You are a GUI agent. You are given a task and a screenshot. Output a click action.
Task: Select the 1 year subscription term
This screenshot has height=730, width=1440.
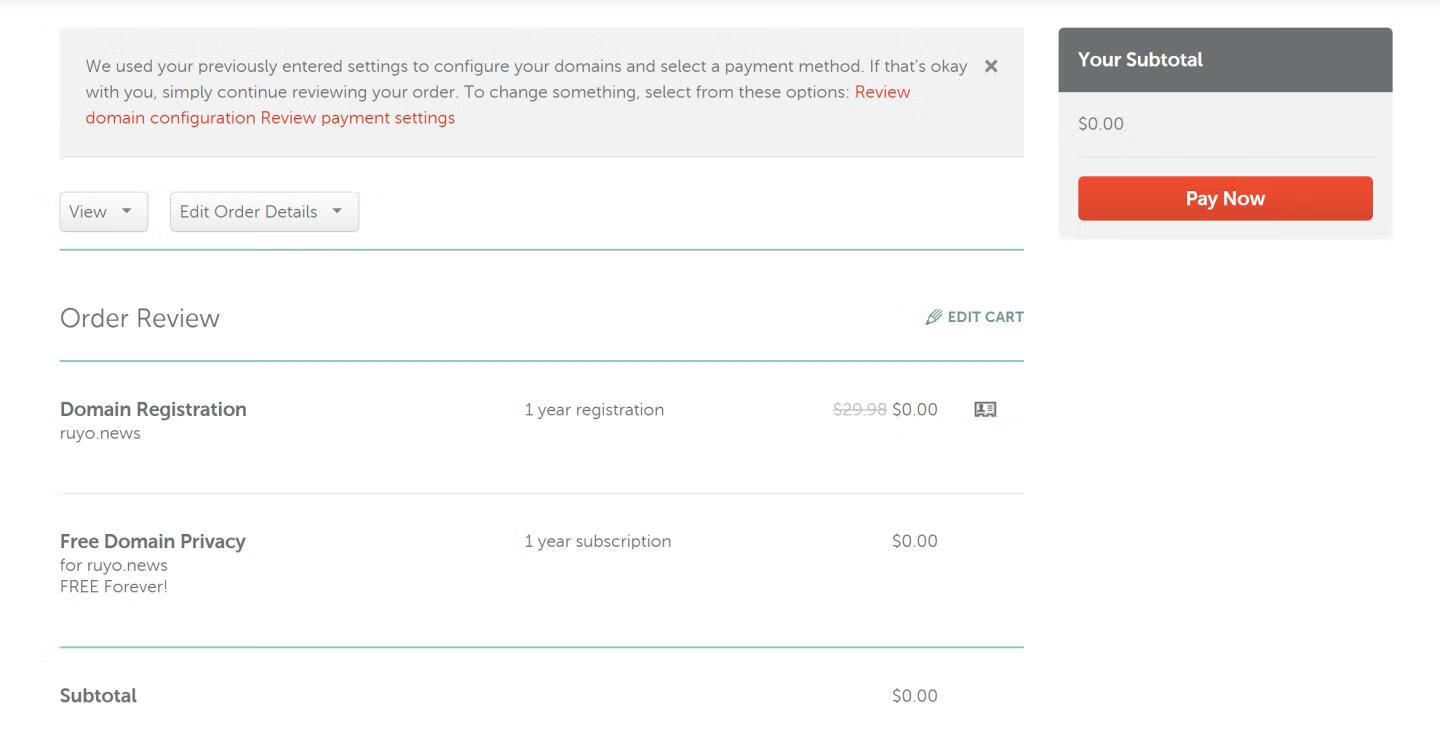point(598,541)
